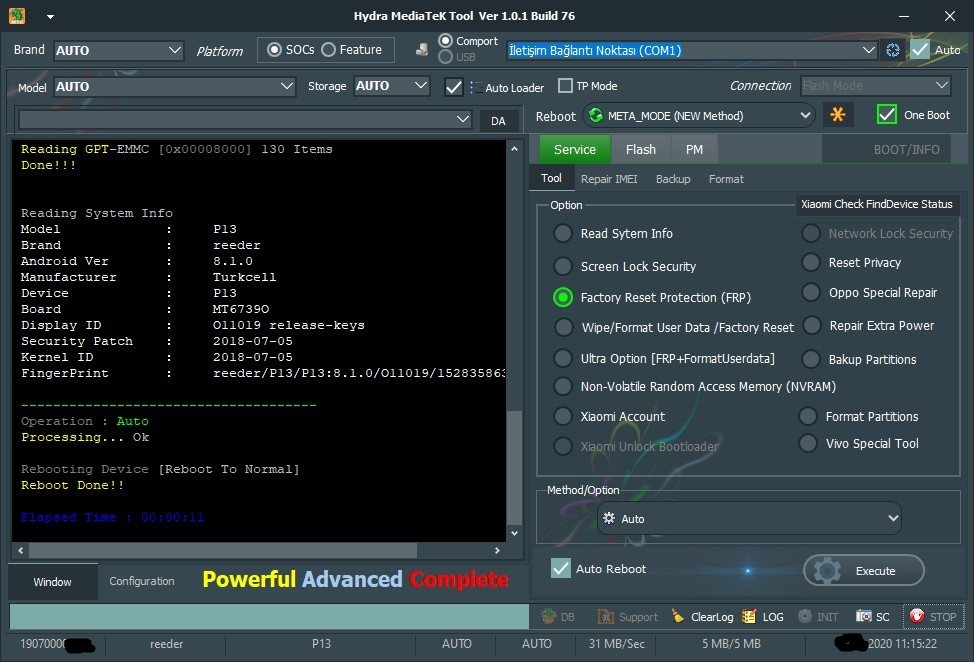Click the teal progress bar
The width and height of the screenshot is (974, 662).
click(x=269, y=617)
